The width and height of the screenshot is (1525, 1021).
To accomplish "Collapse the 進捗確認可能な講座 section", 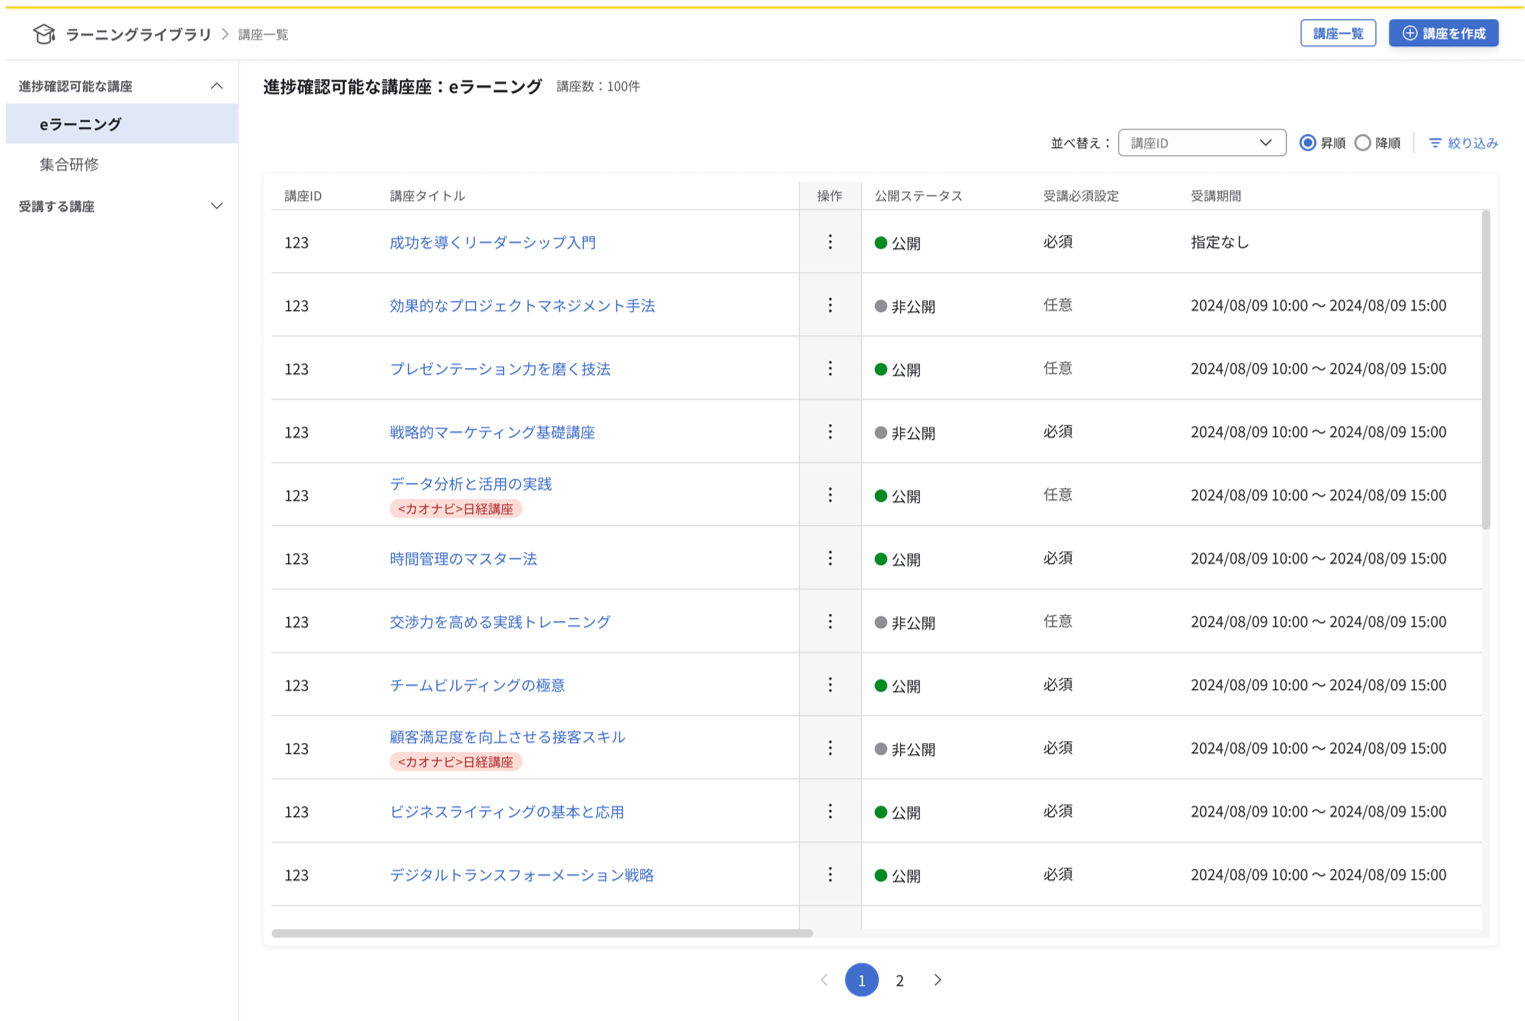I will 216,85.
